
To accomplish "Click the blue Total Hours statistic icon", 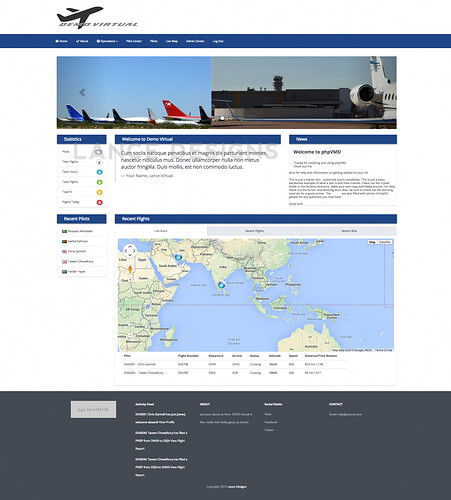I will tap(99, 172).
